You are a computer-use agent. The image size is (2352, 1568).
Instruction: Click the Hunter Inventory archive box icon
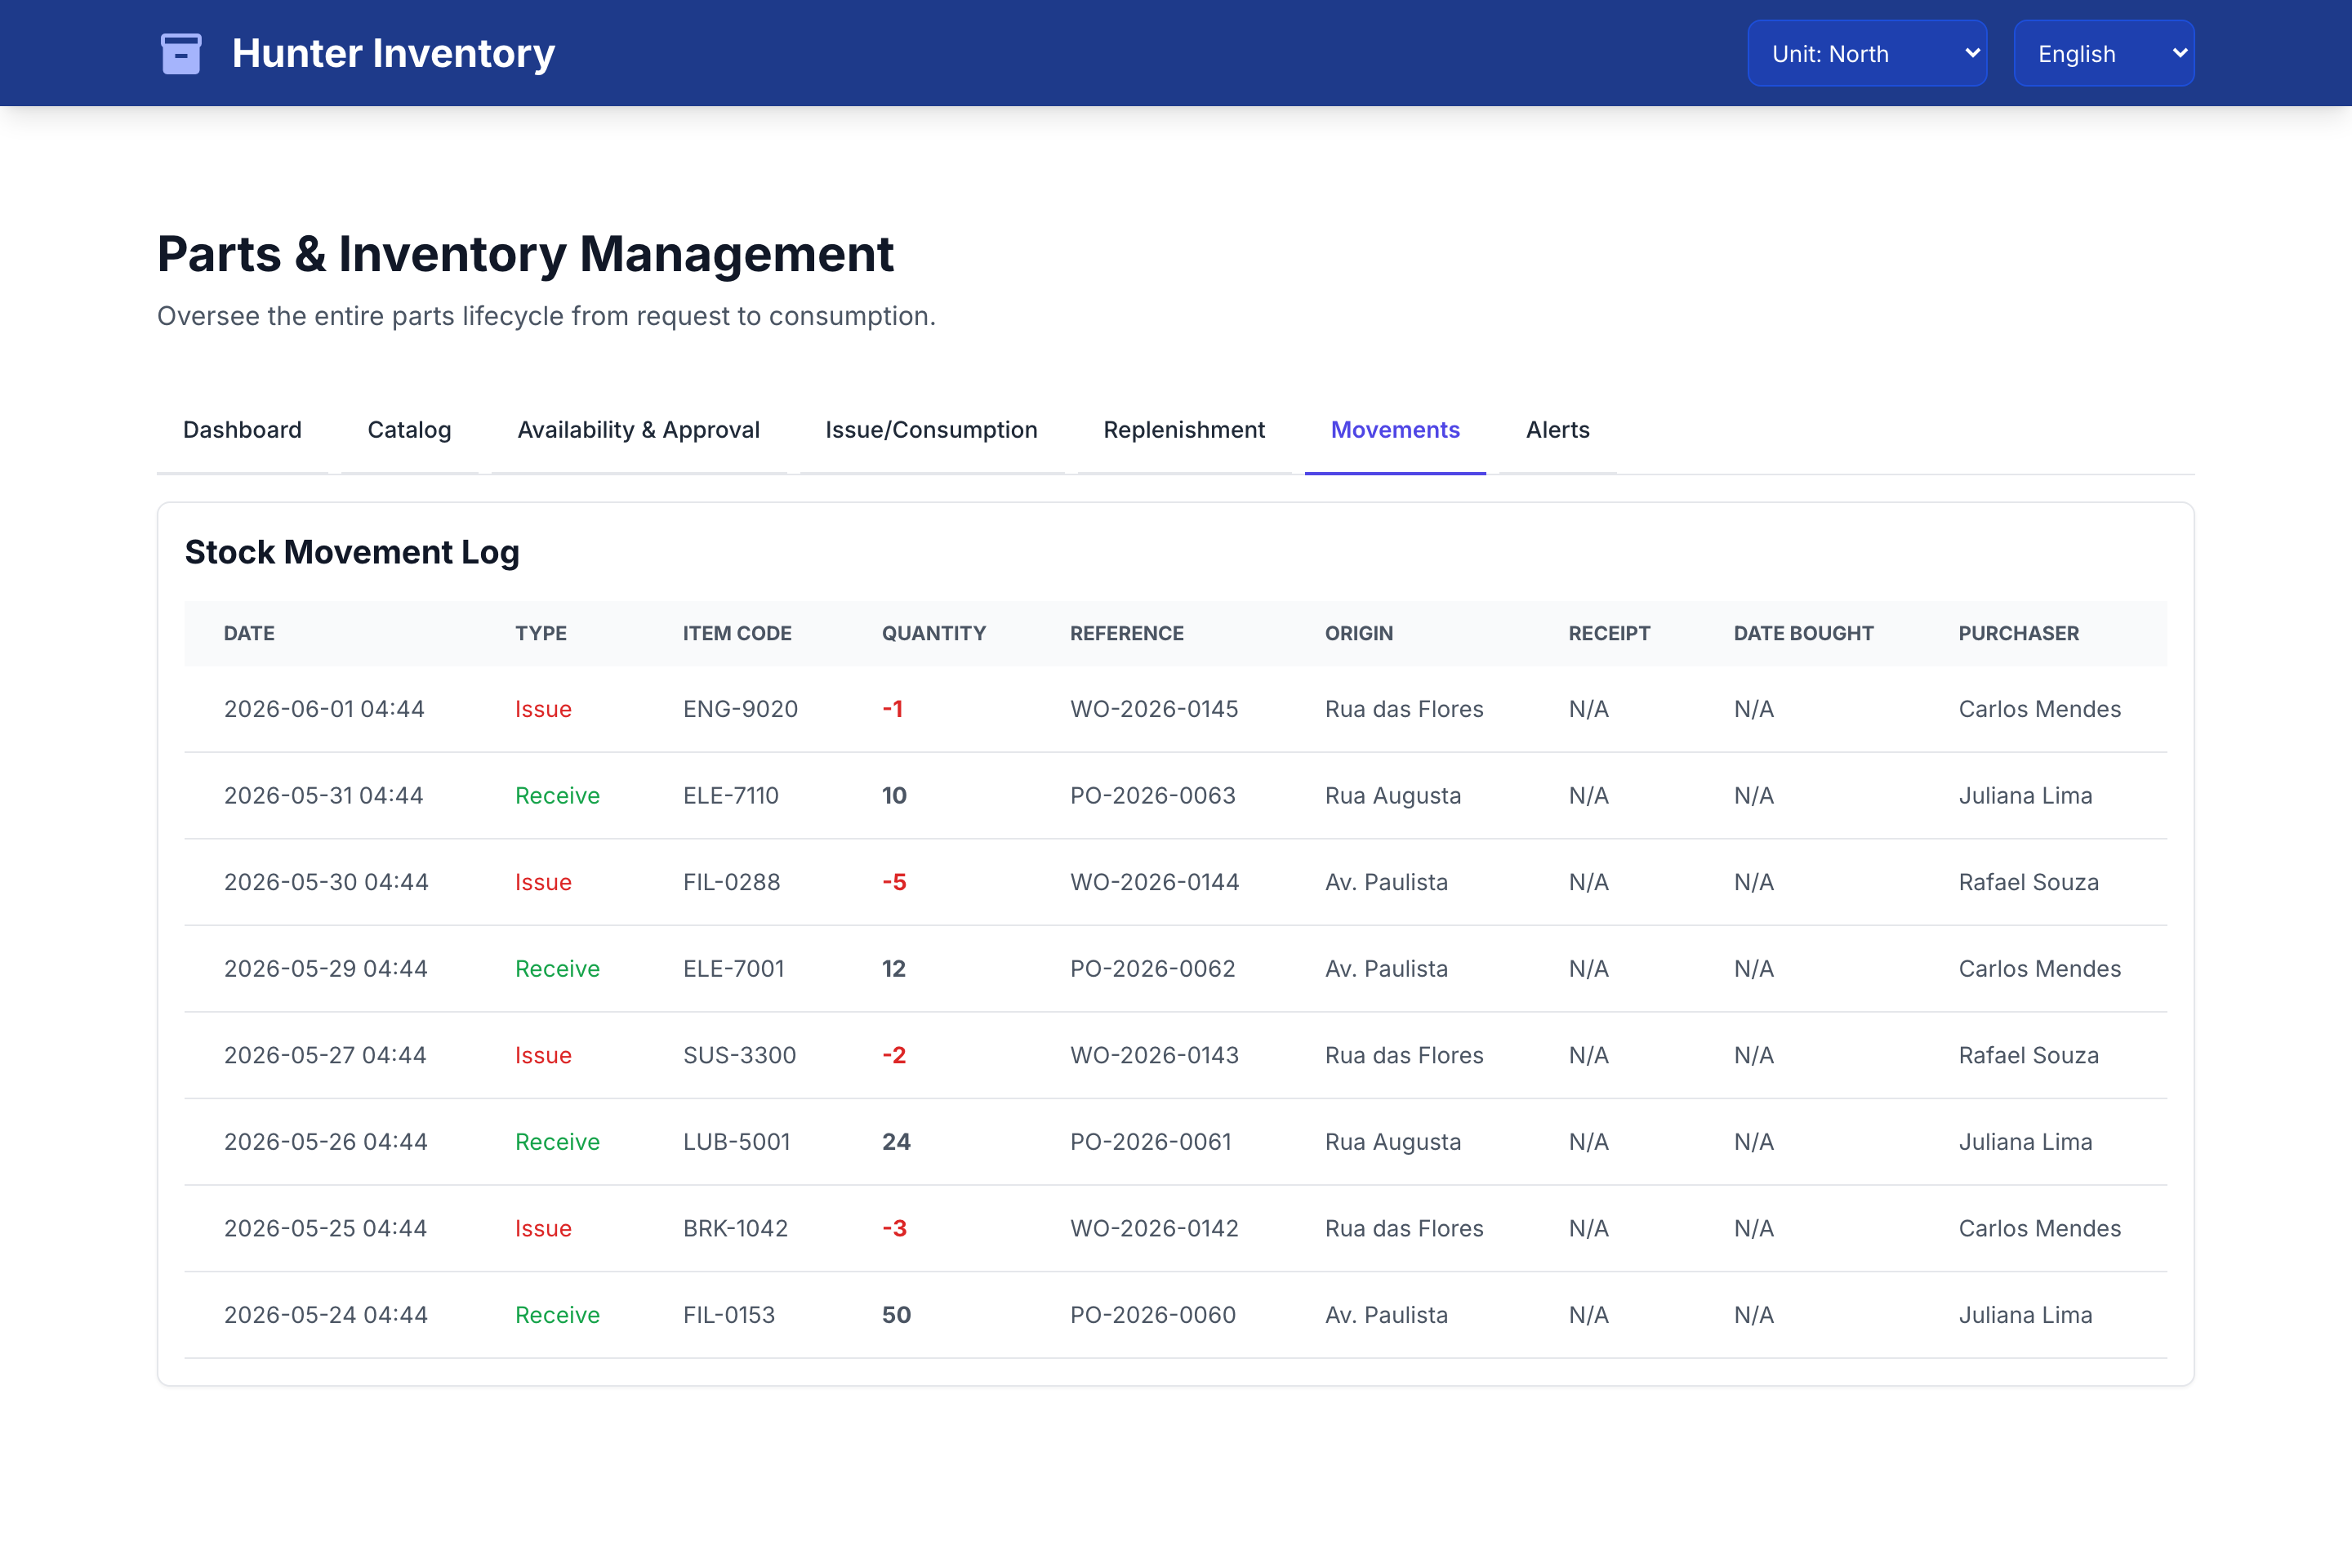[x=181, y=53]
